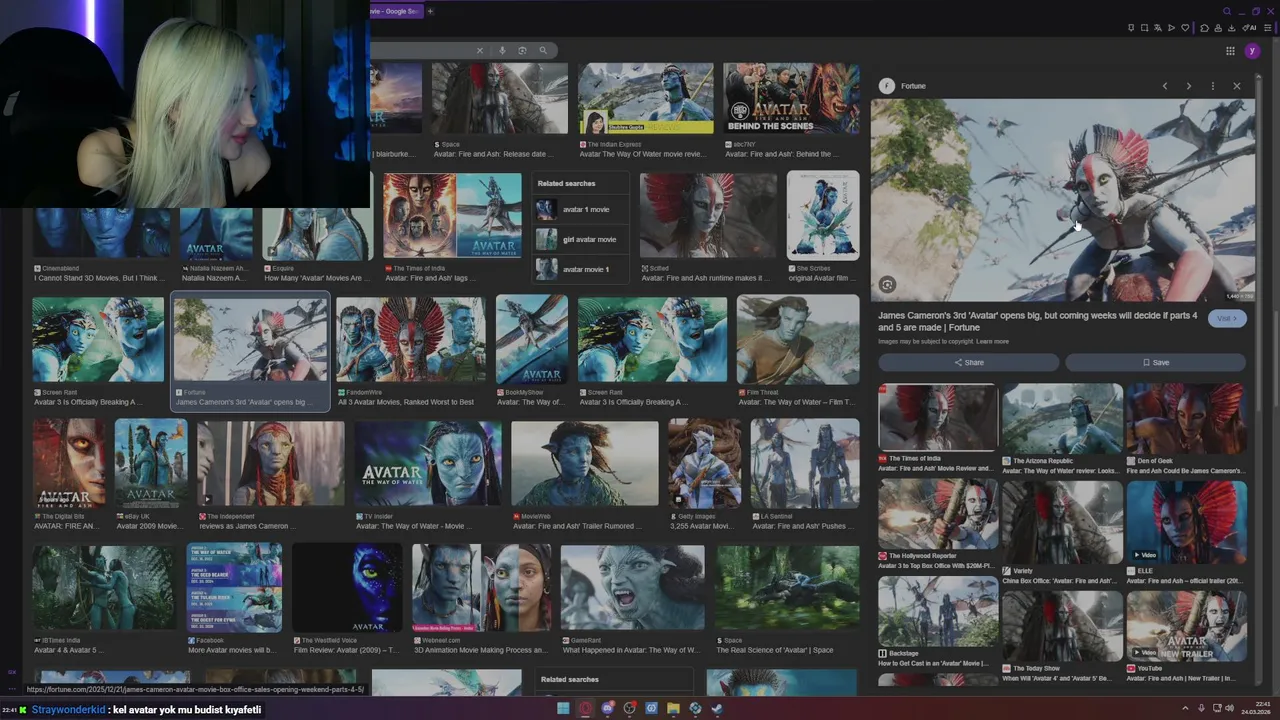1280x720 pixels.
Task: Open Google apps grid
Action: 1230,51
